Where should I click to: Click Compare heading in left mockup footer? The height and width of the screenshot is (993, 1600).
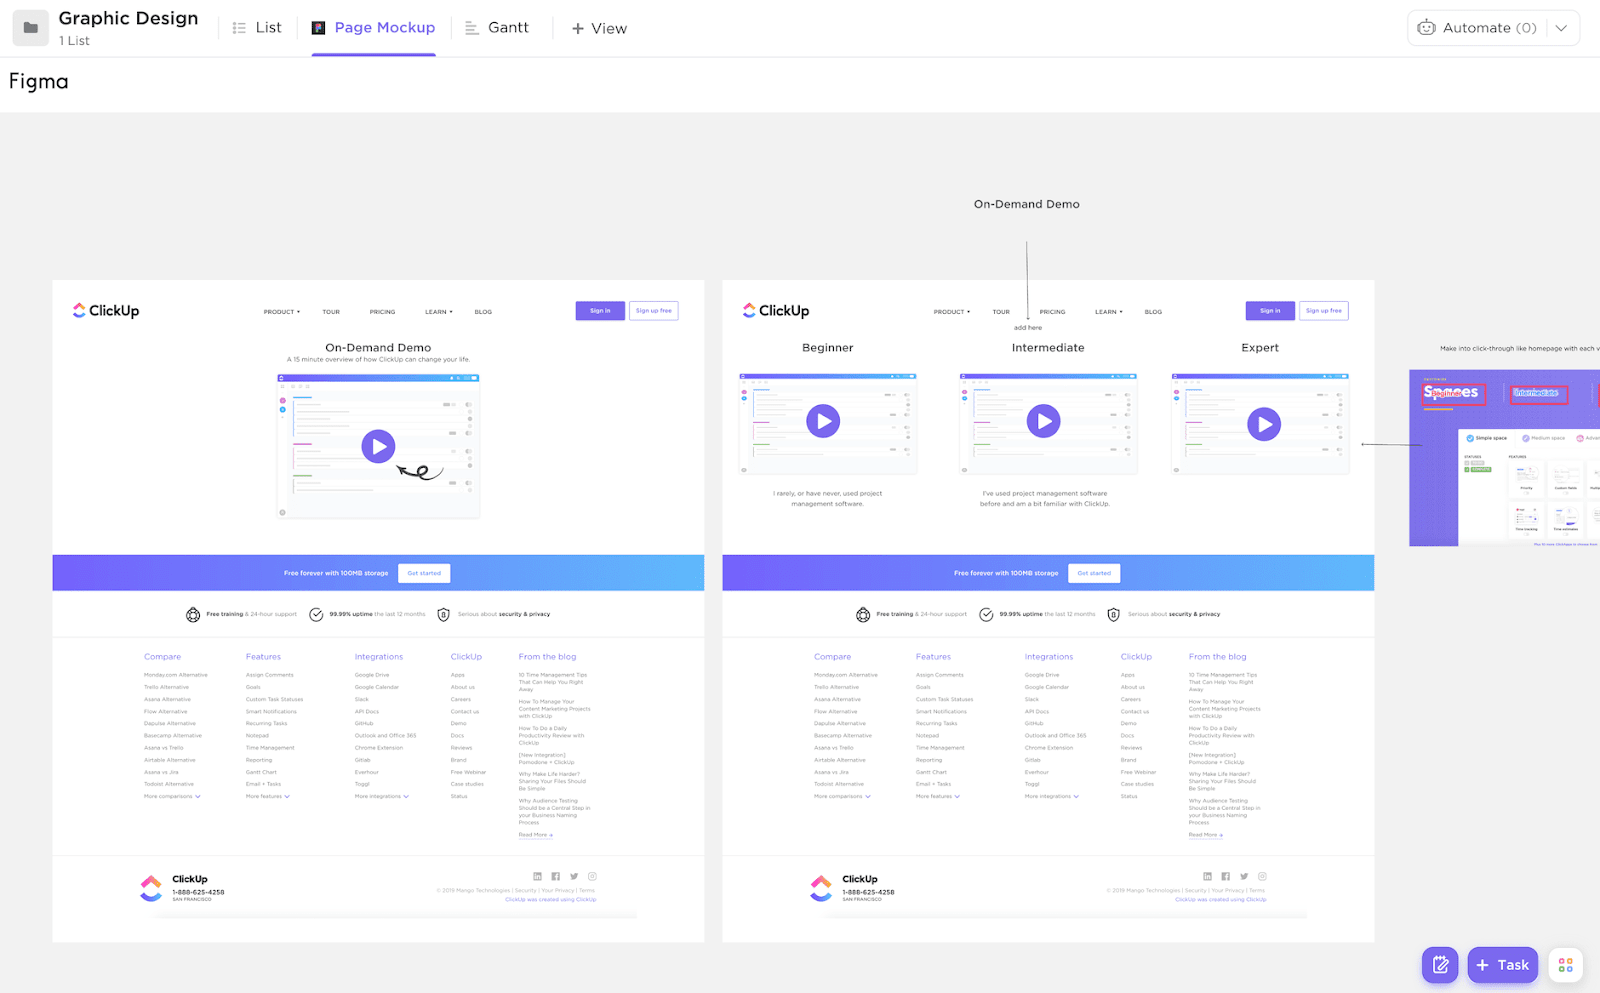click(x=162, y=657)
